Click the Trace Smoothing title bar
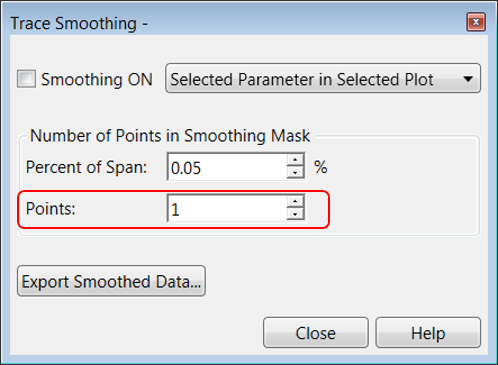The width and height of the screenshot is (498, 365). tap(233, 23)
